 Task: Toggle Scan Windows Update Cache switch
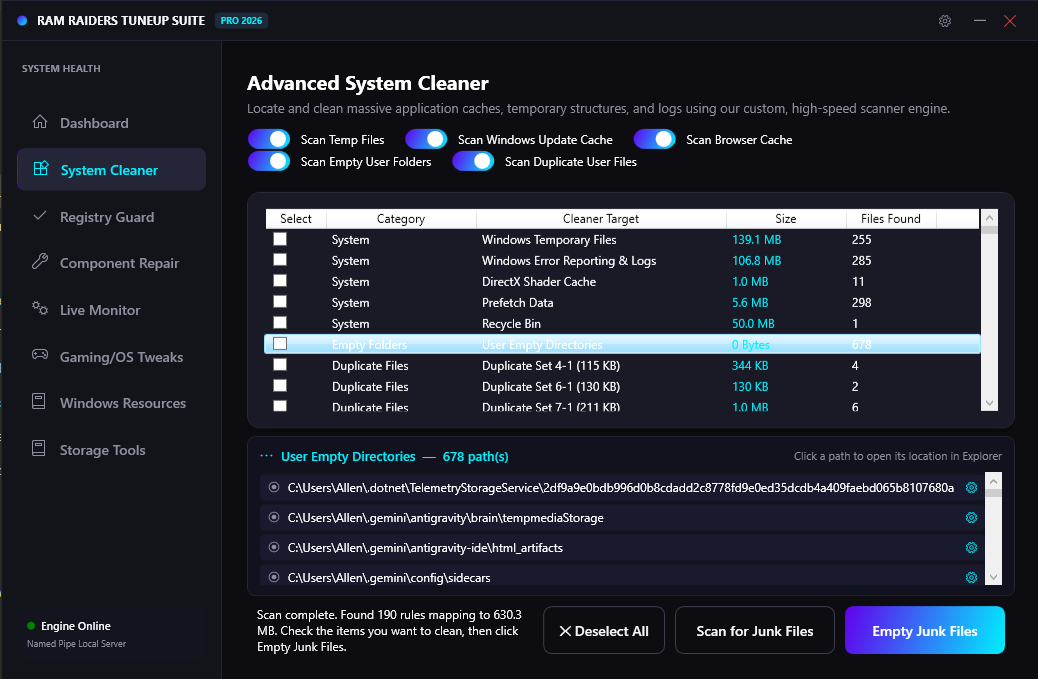coord(426,139)
